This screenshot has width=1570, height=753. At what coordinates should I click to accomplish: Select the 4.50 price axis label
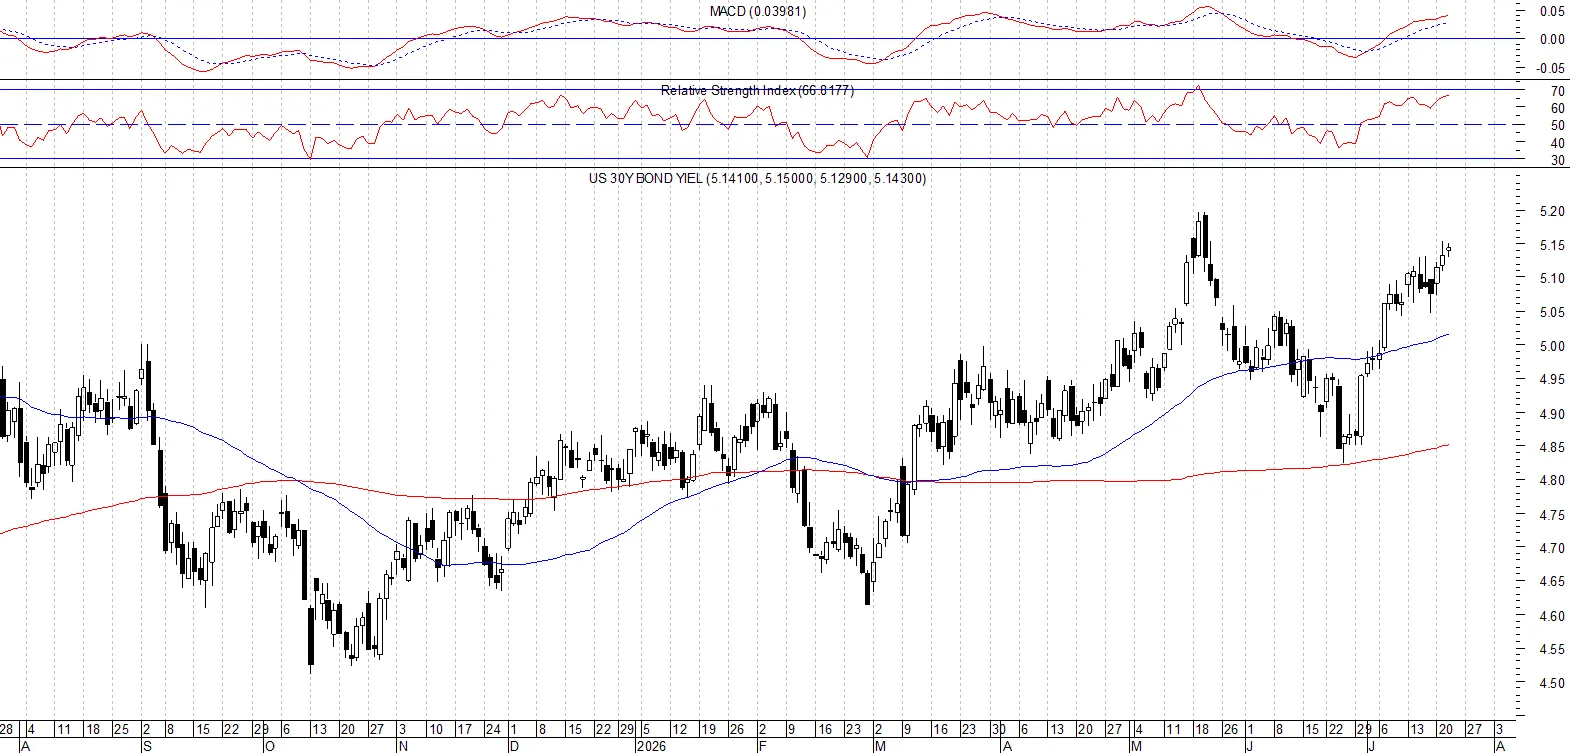[1553, 684]
